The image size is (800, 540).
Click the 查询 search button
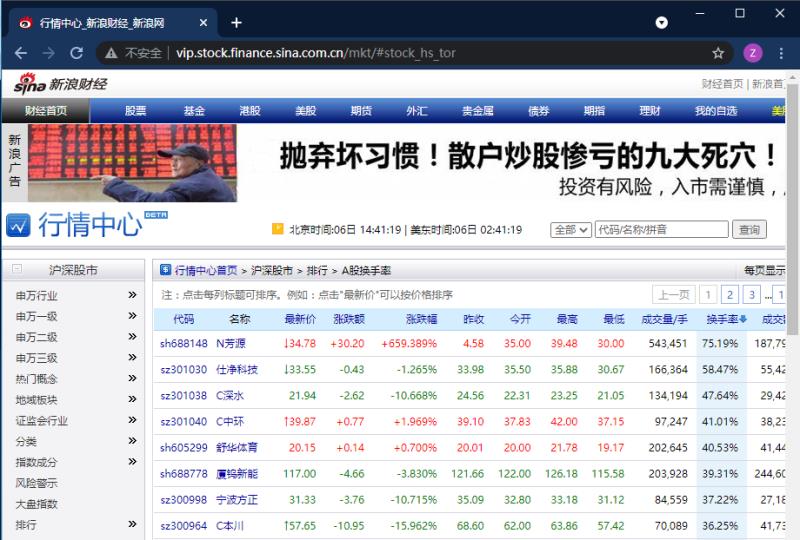749,230
